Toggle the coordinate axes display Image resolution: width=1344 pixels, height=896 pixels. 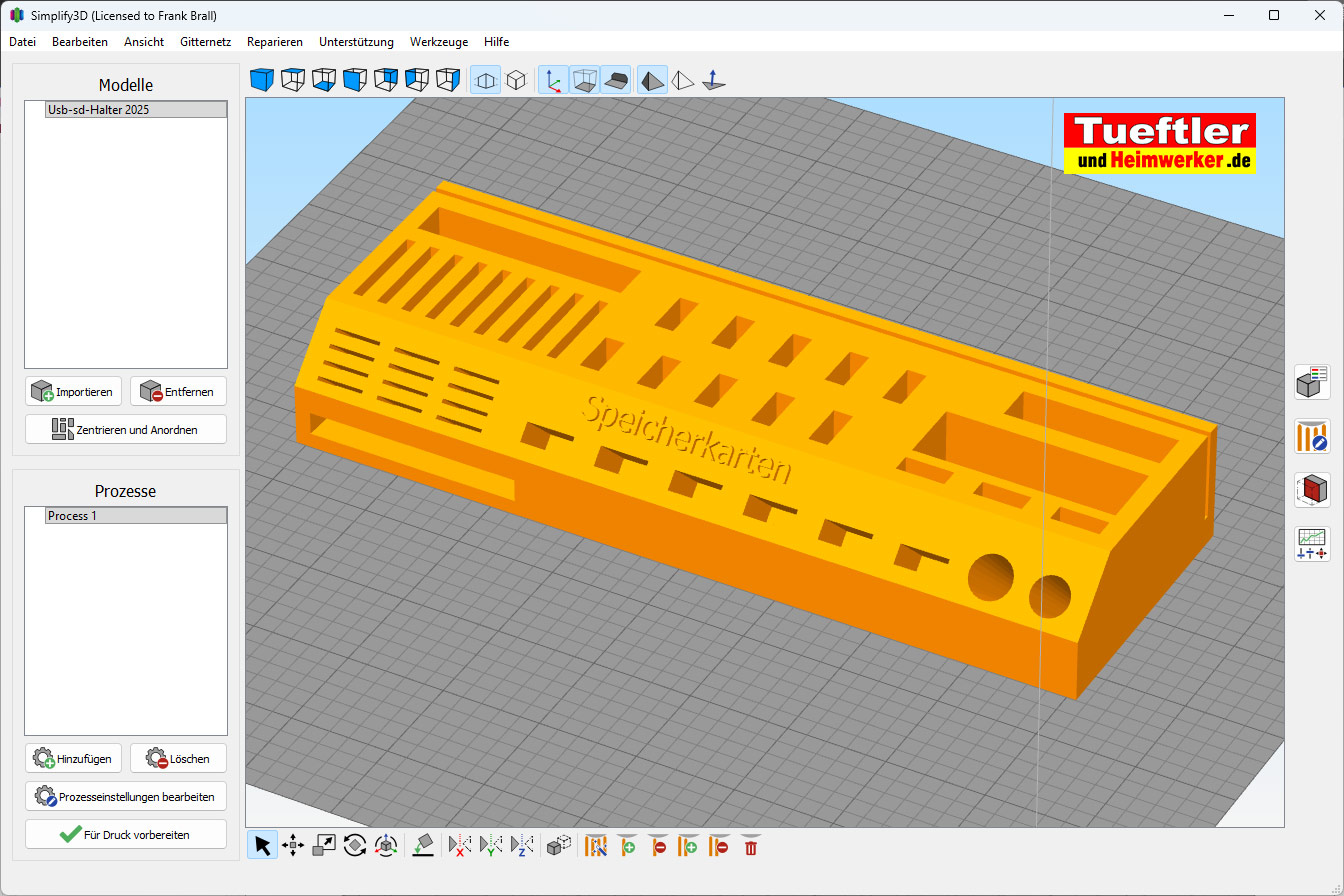pos(553,80)
